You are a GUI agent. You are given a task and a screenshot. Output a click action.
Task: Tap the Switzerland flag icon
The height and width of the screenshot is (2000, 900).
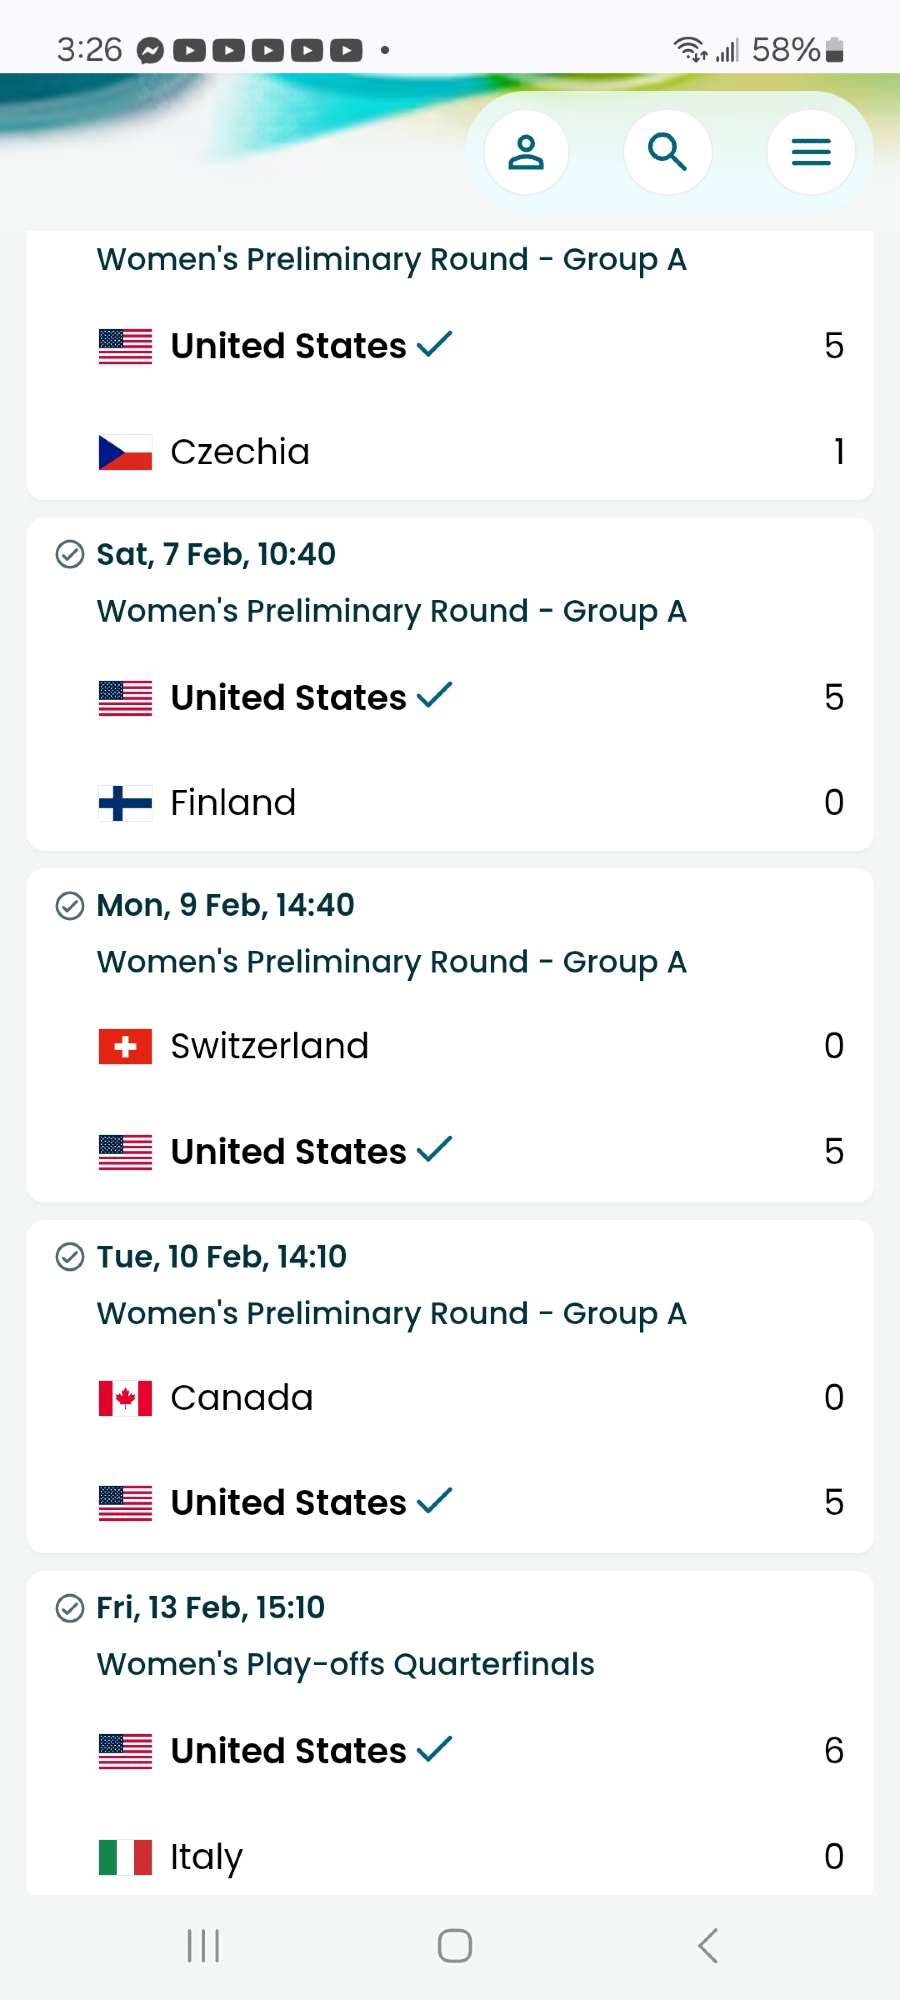[125, 1047]
